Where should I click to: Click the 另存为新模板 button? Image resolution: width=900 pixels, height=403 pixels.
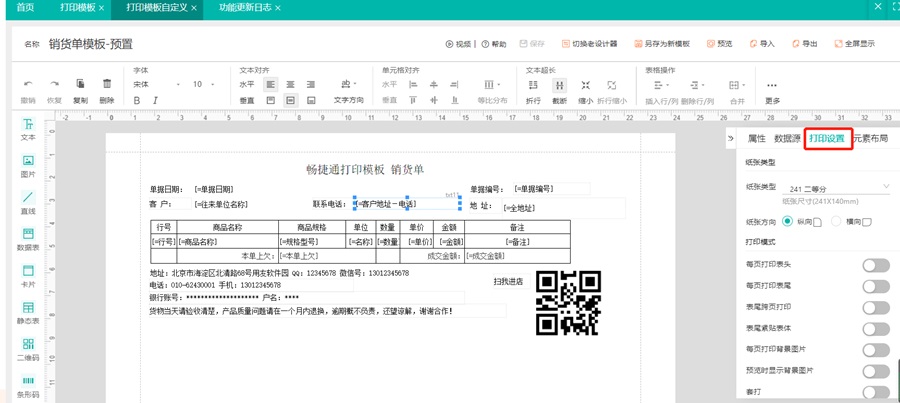664,44
